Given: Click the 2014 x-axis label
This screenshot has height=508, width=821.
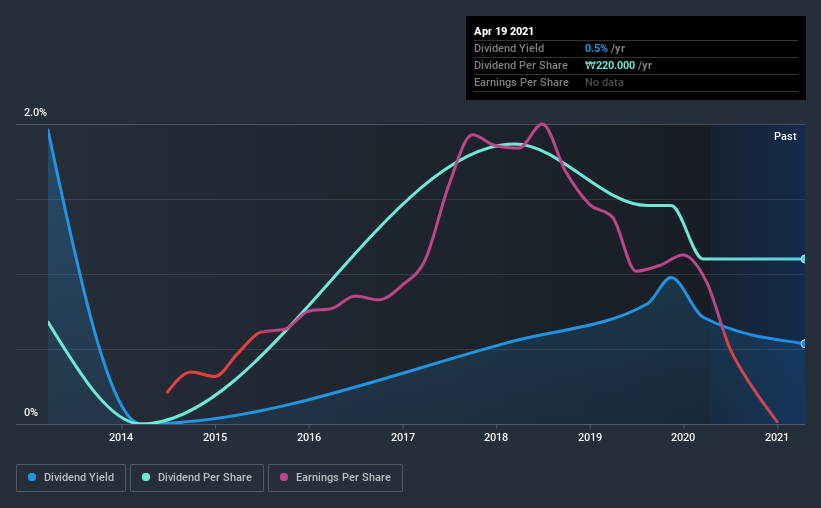Looking at the screenshot, I should (x=121, y=437).
